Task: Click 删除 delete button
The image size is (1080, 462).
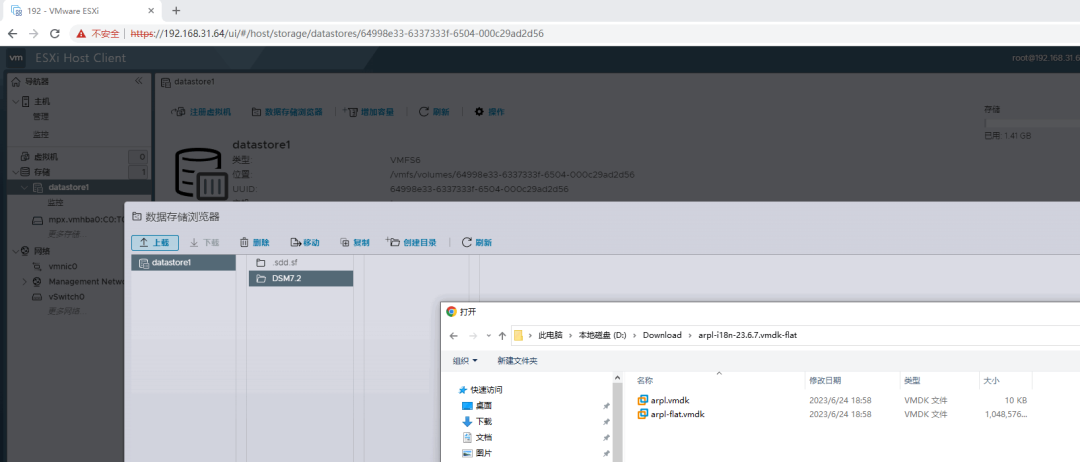Action: pyautogui.click(x=254, y=242)
